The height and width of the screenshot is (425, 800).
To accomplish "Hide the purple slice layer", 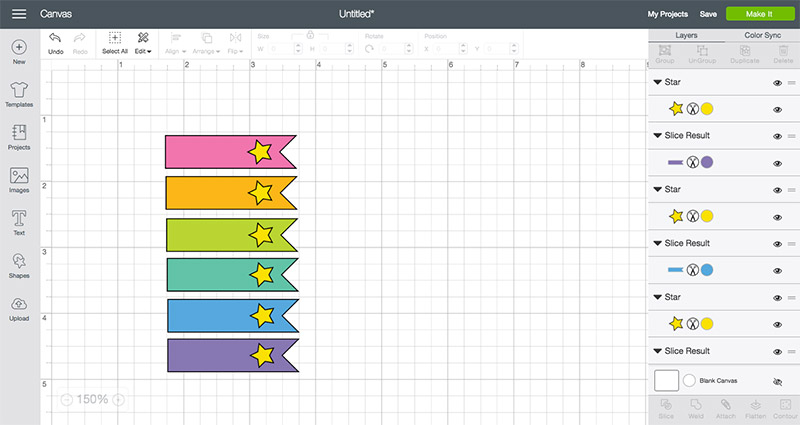I will (778, 164).
